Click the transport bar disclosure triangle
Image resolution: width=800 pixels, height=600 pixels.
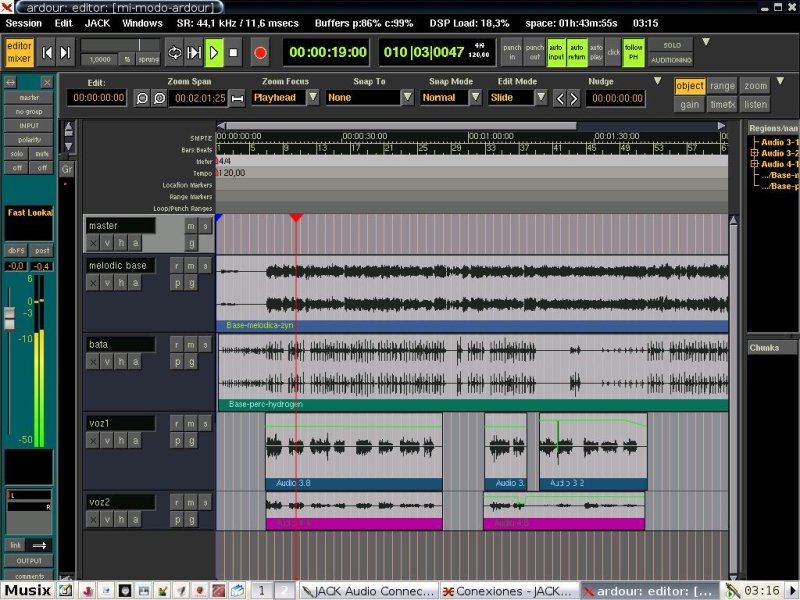[706, 42]
